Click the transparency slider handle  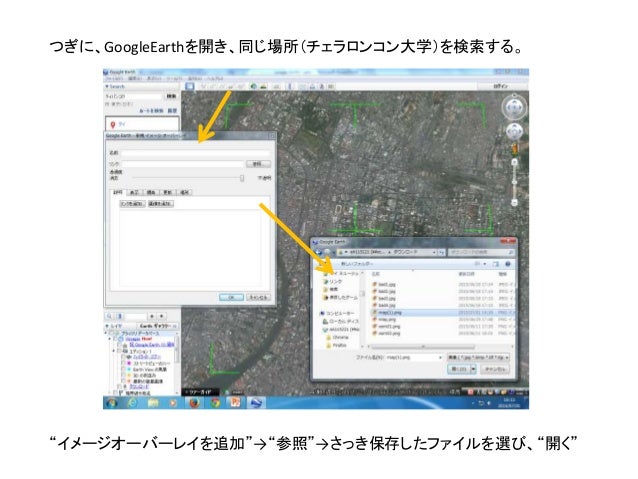pyautogui.click(x=242, y=178)
